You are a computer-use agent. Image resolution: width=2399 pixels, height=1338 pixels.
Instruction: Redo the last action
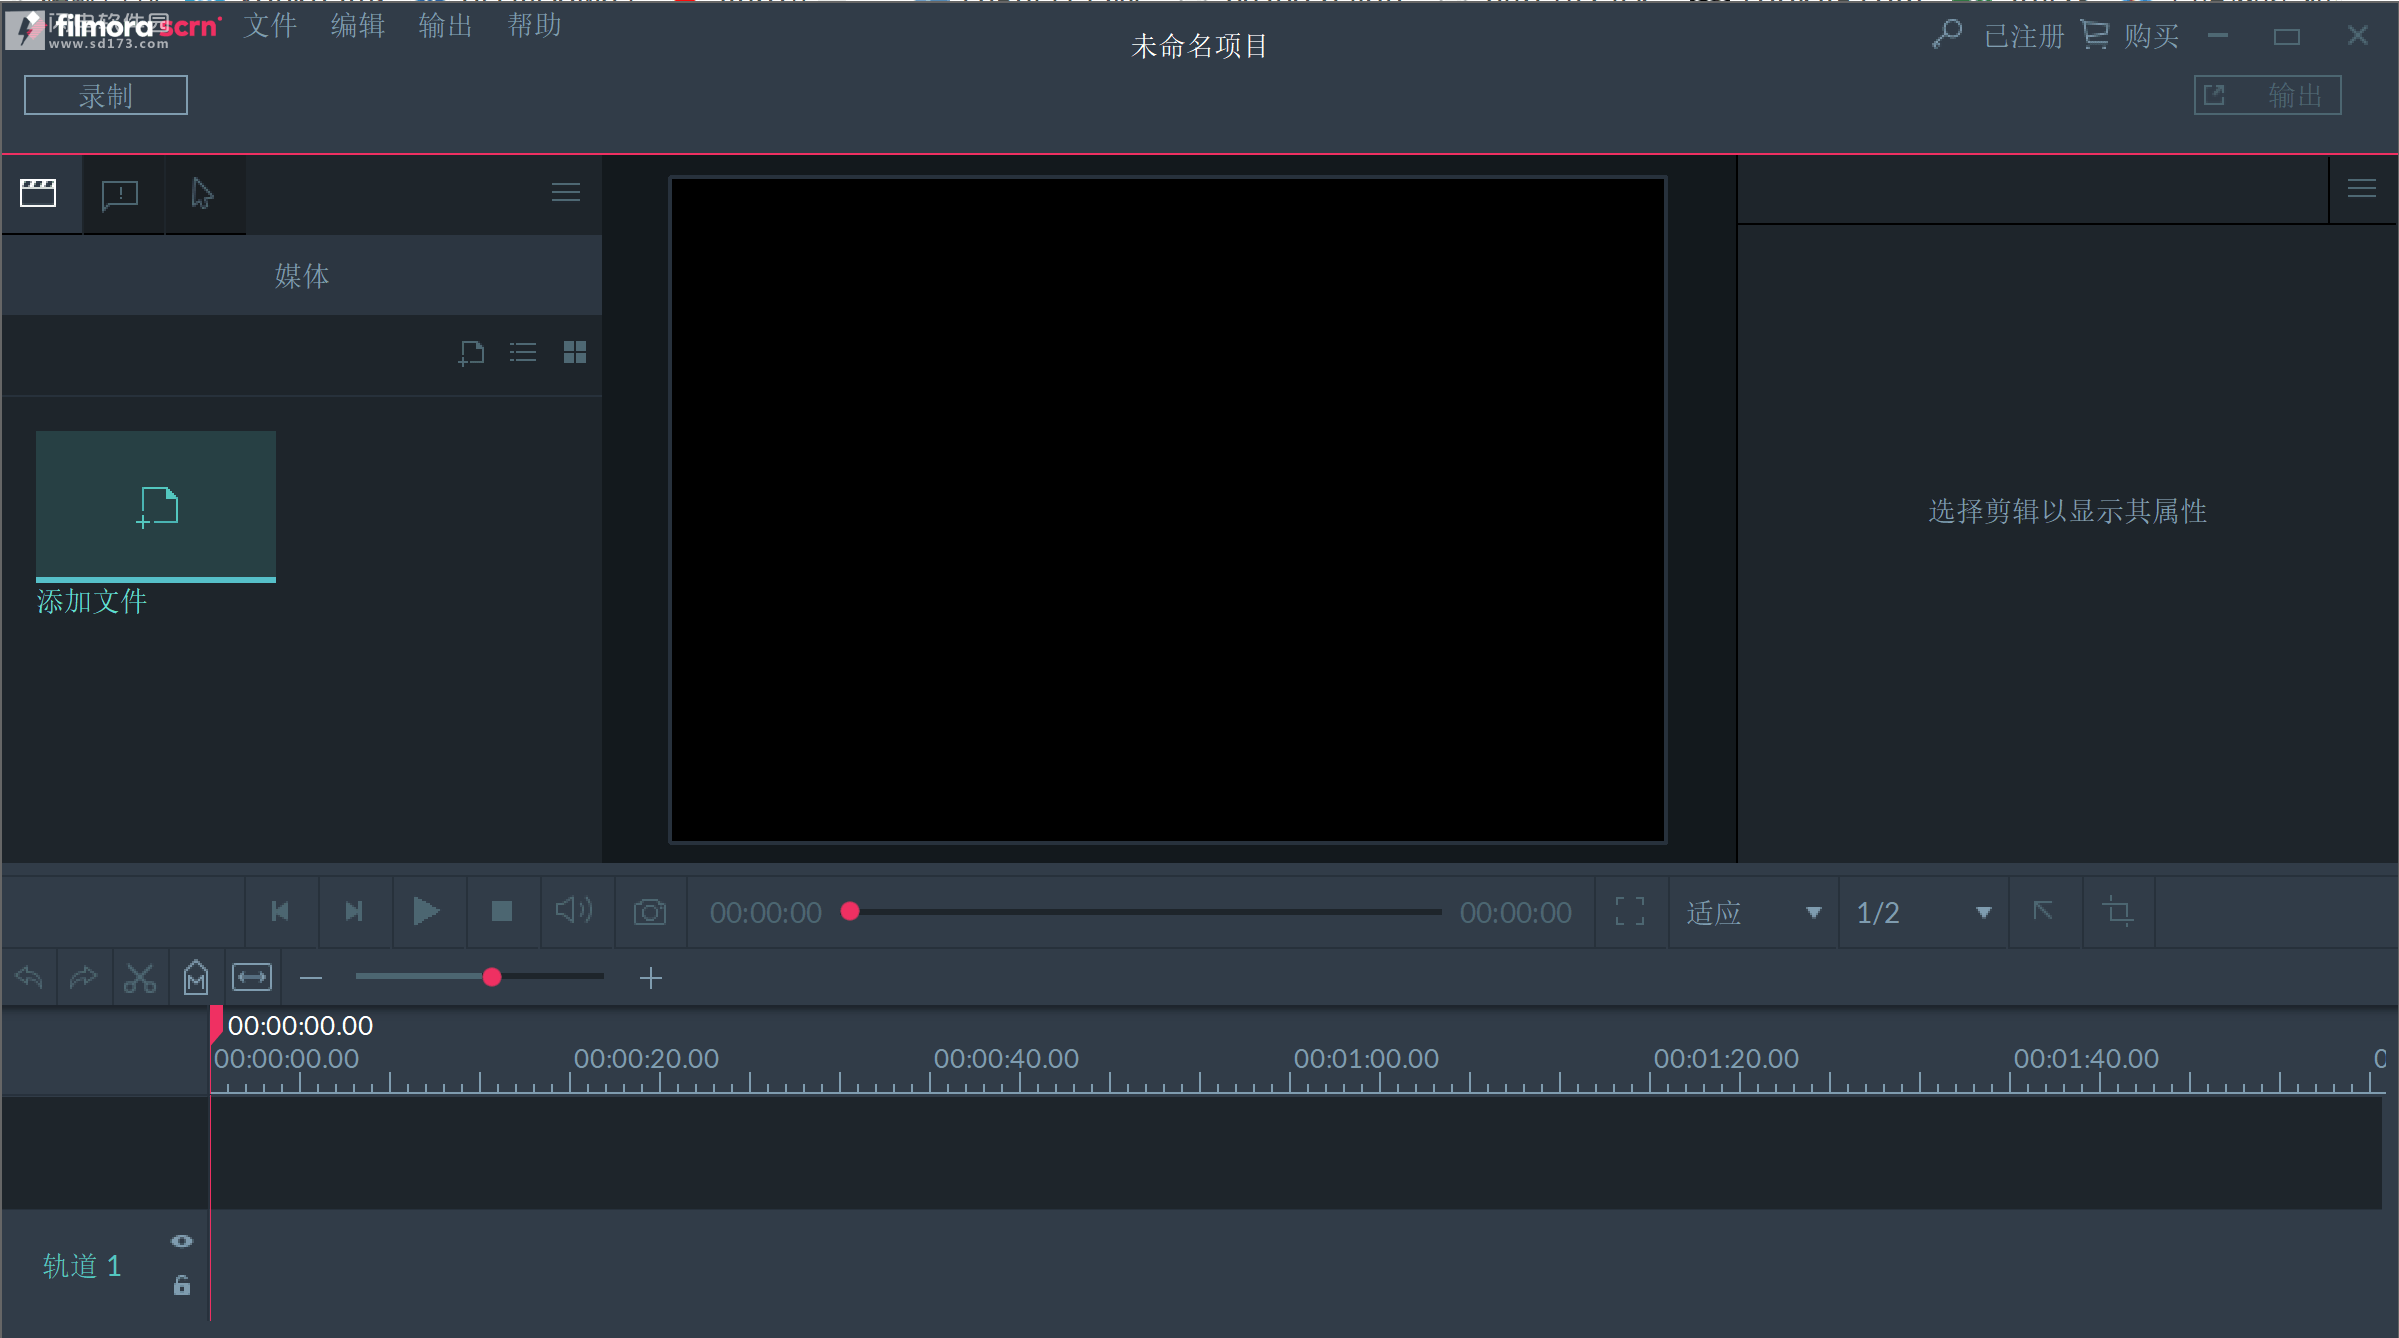pos(84,977)
